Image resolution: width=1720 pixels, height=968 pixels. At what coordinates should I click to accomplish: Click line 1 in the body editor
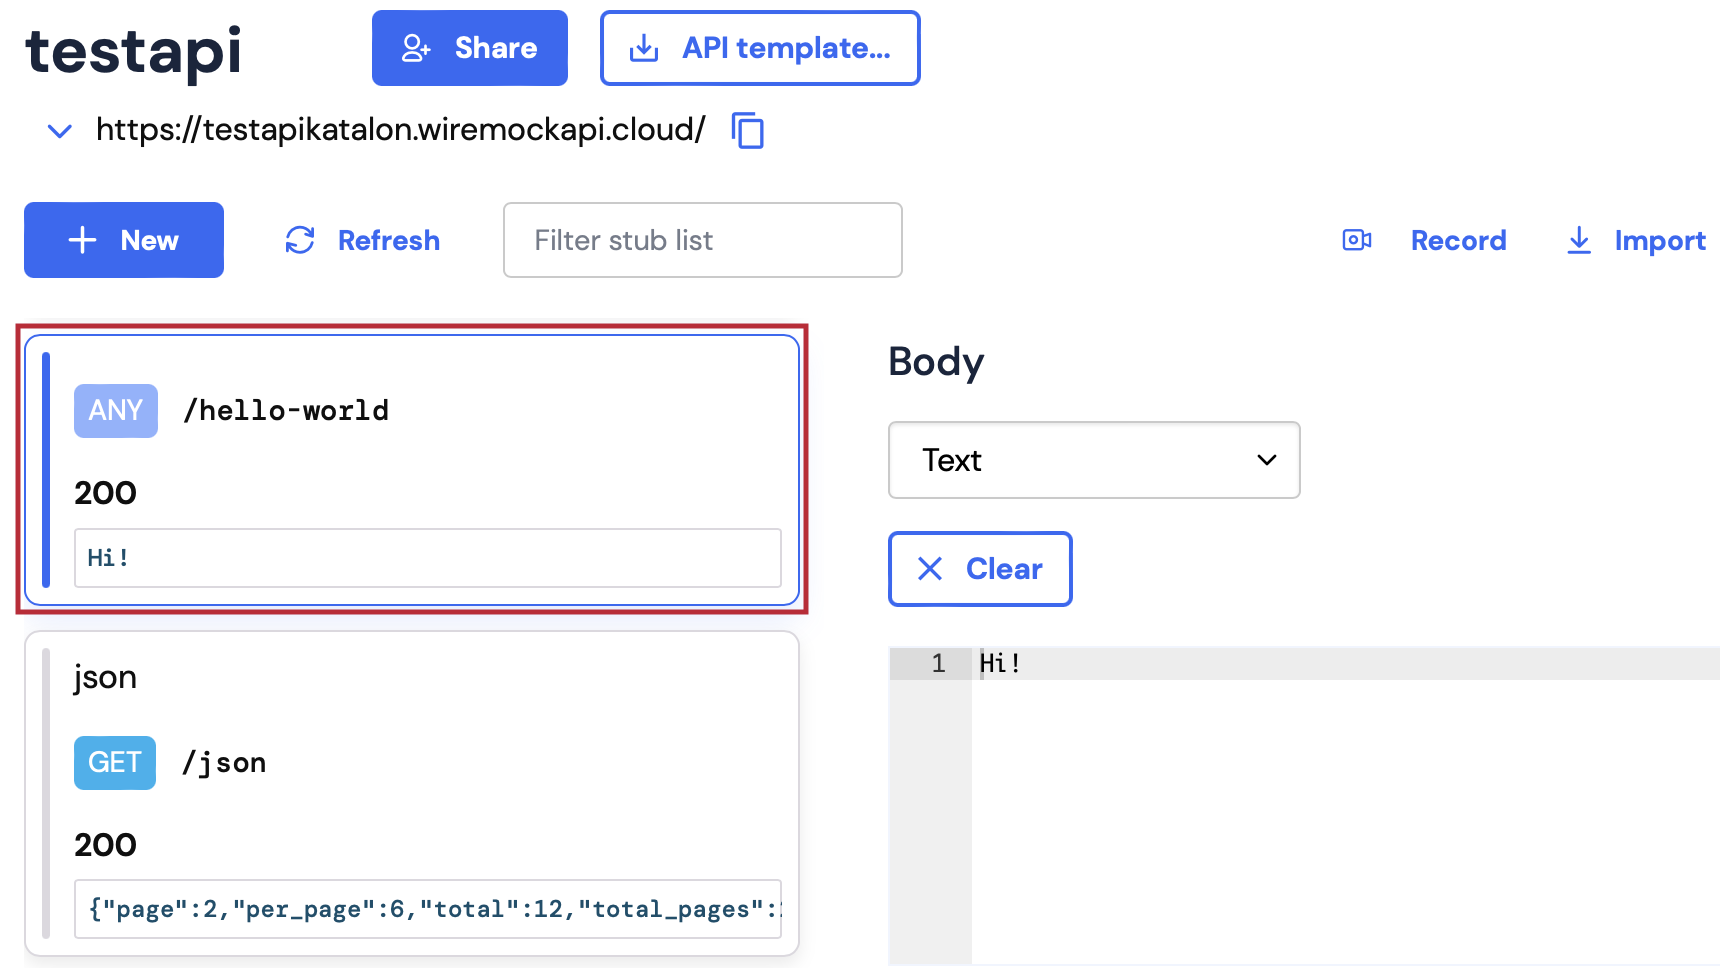point(1300,664)
